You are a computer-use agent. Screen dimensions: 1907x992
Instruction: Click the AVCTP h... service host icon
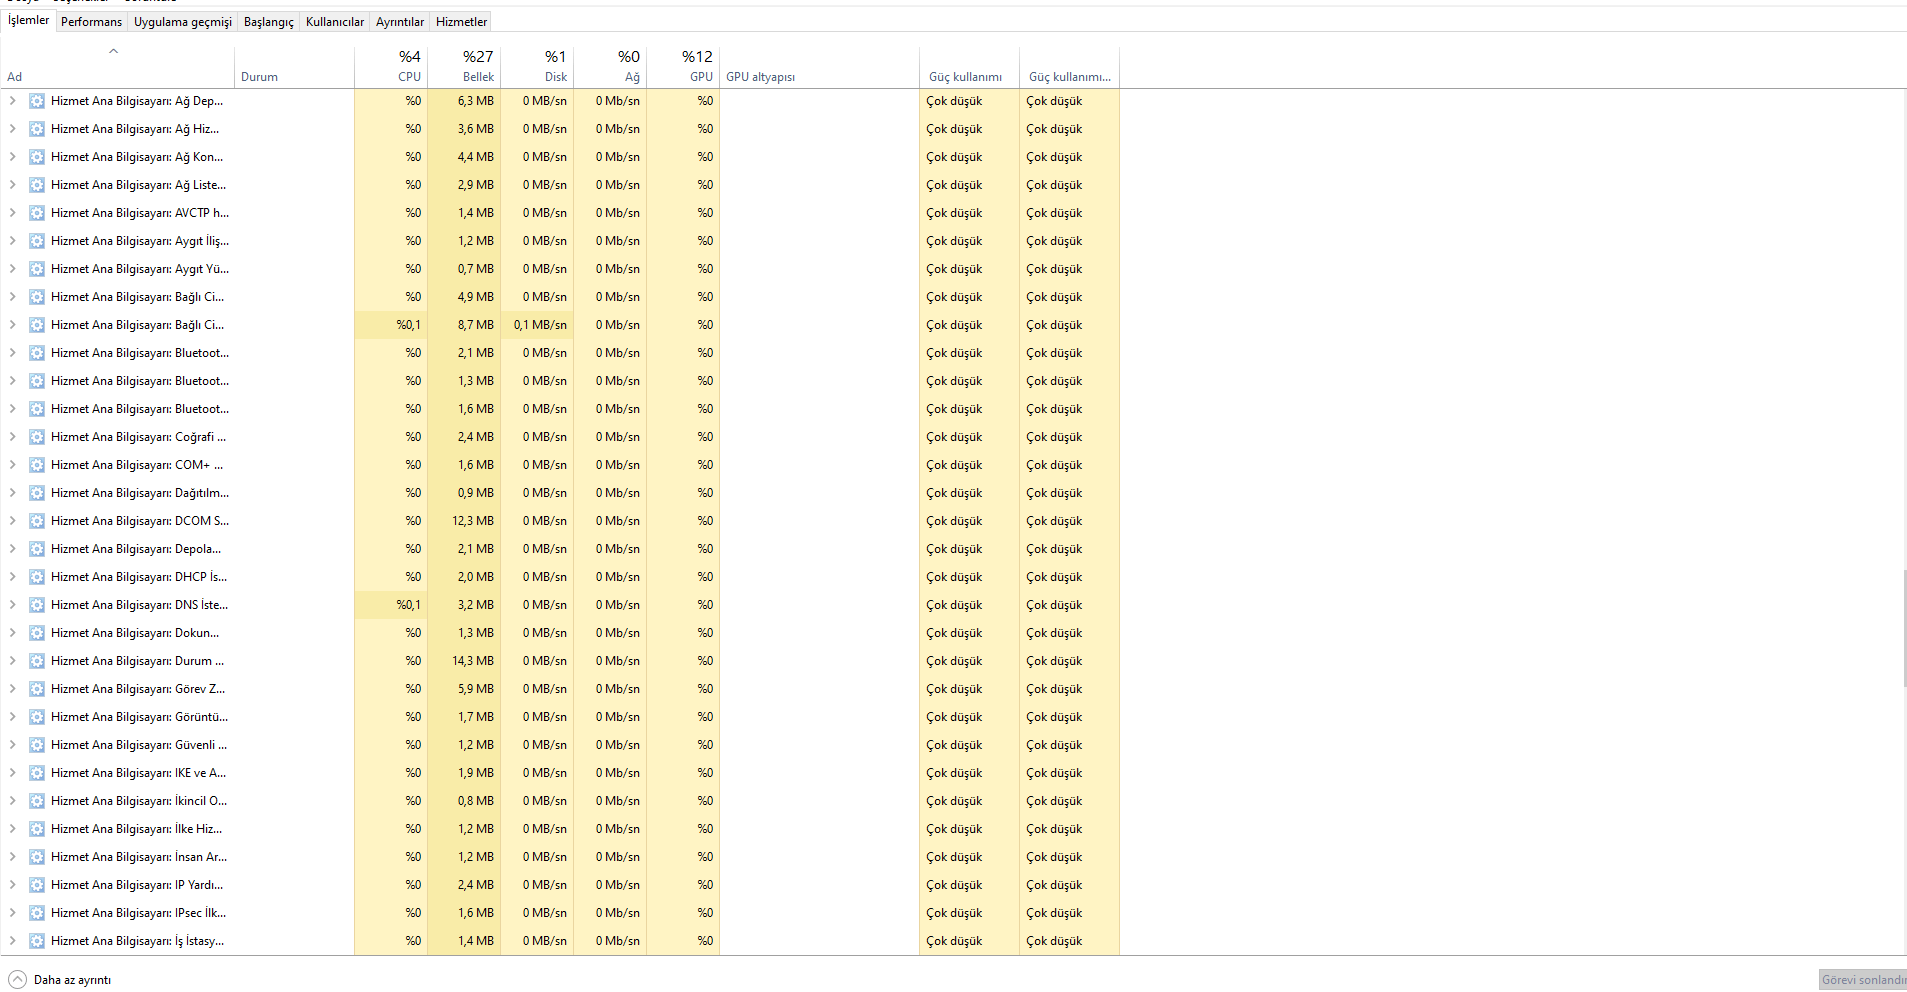[37, 213]
